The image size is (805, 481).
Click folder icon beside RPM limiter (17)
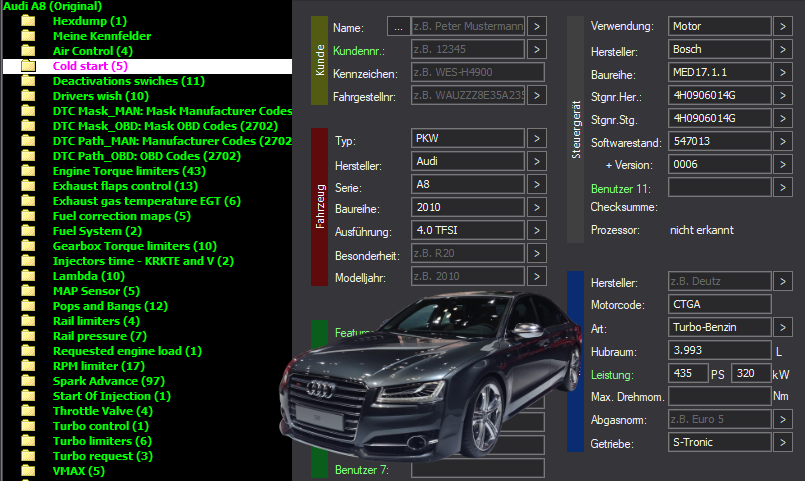(x=28, y=366)
